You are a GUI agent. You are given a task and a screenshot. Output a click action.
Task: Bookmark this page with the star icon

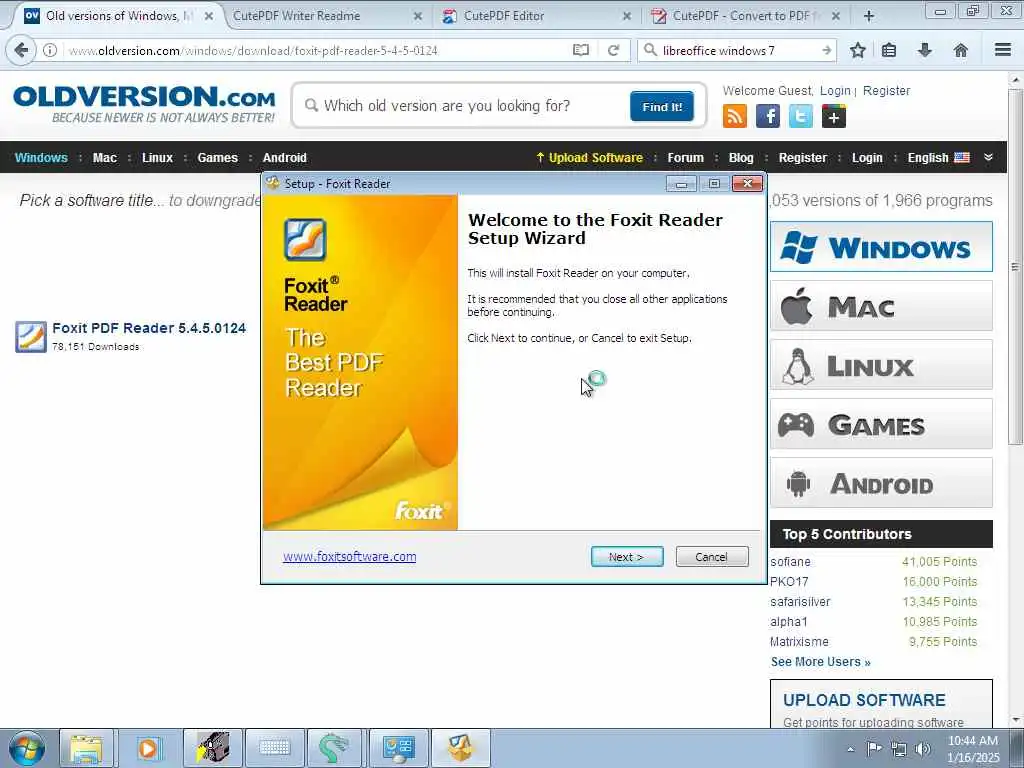(857, 50)
